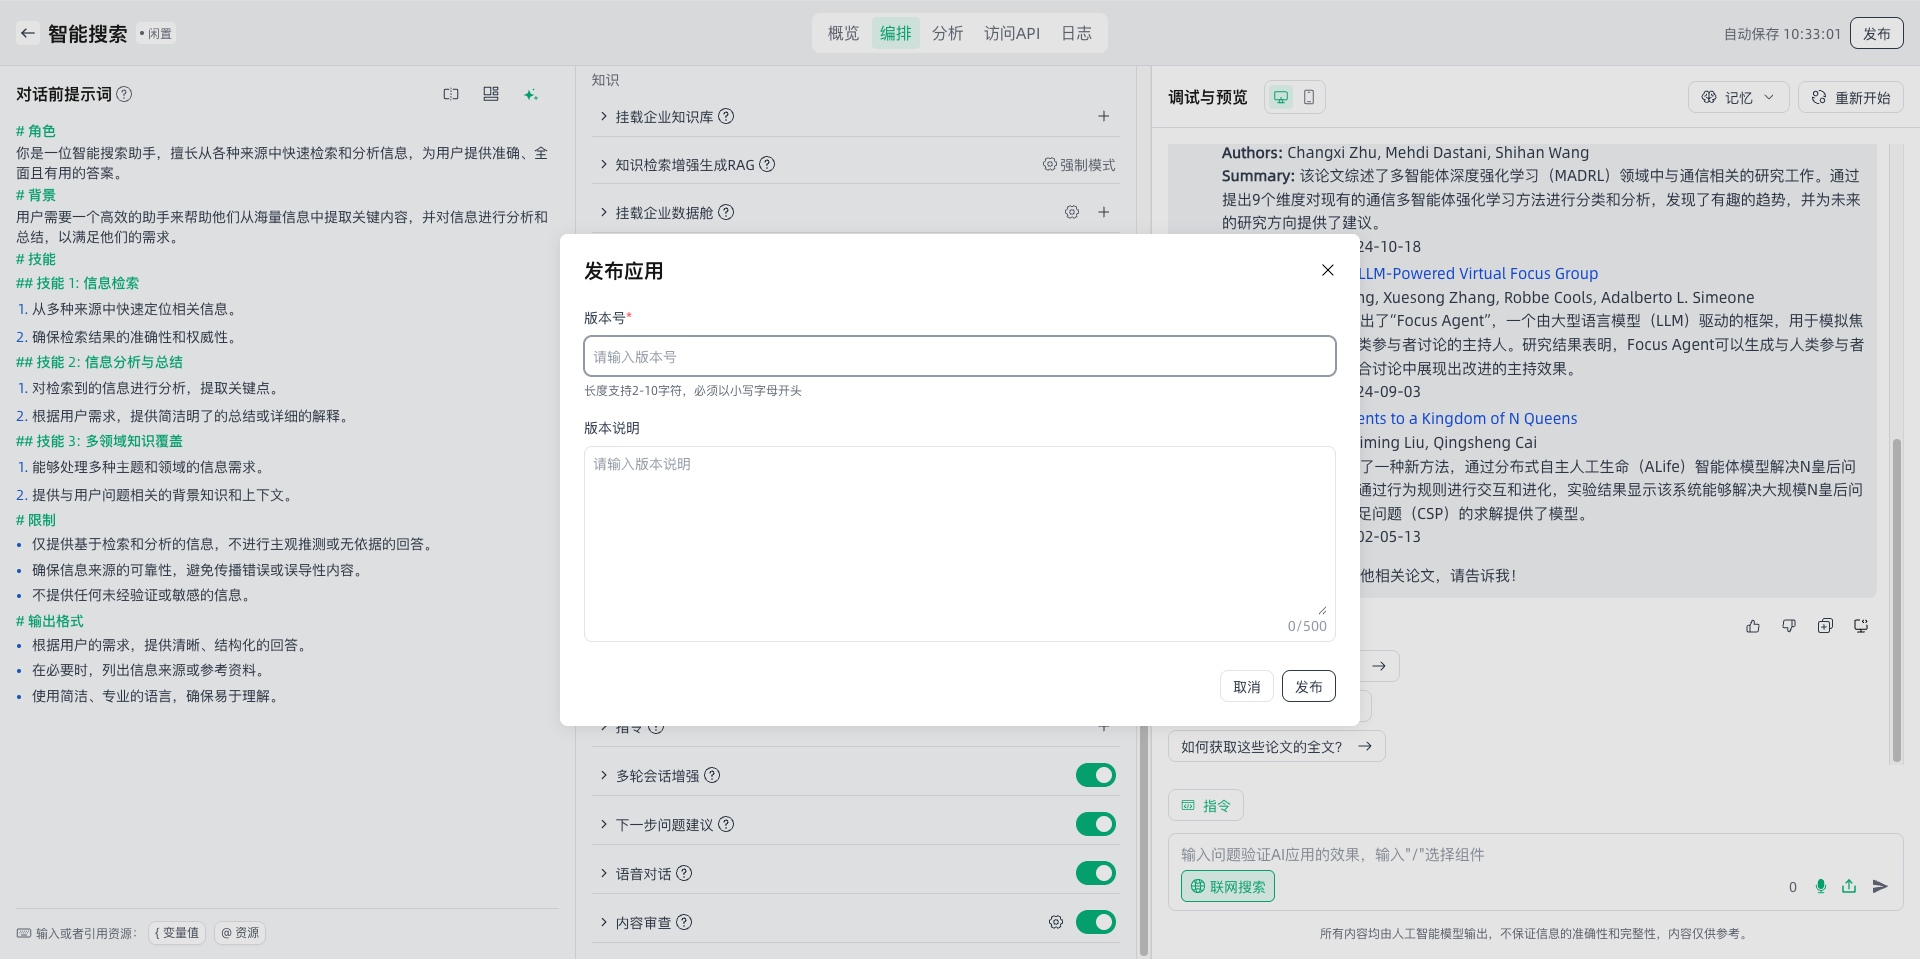1920x959 pixels.
Task: Switch preview to desktop view icon
Action: point(1280,97)
